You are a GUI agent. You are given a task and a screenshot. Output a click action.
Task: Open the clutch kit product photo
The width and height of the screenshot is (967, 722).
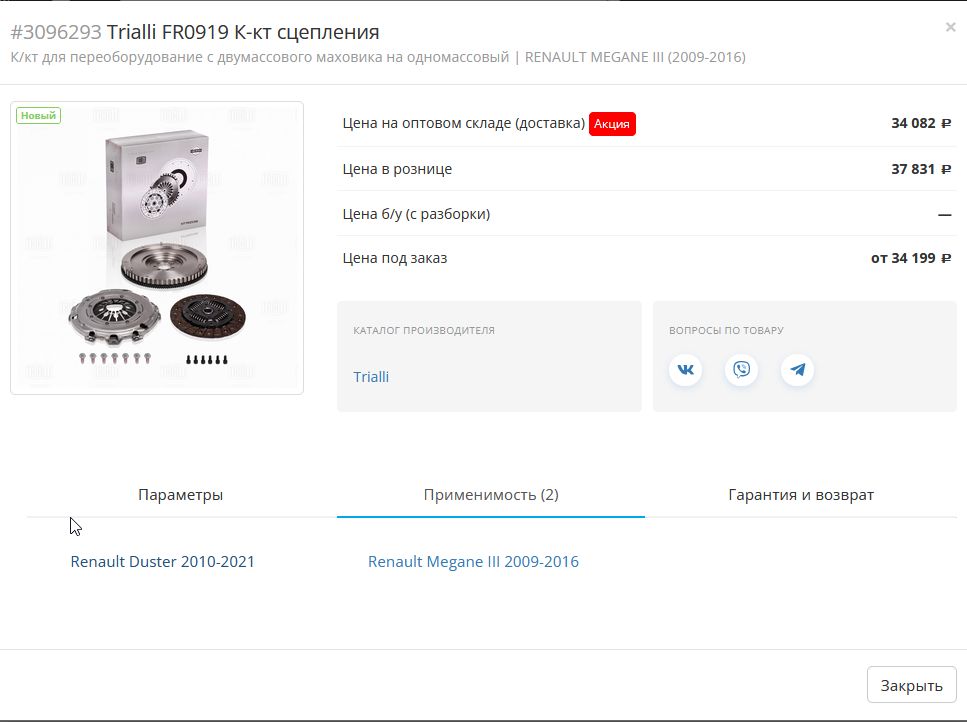tap(157, 248)
